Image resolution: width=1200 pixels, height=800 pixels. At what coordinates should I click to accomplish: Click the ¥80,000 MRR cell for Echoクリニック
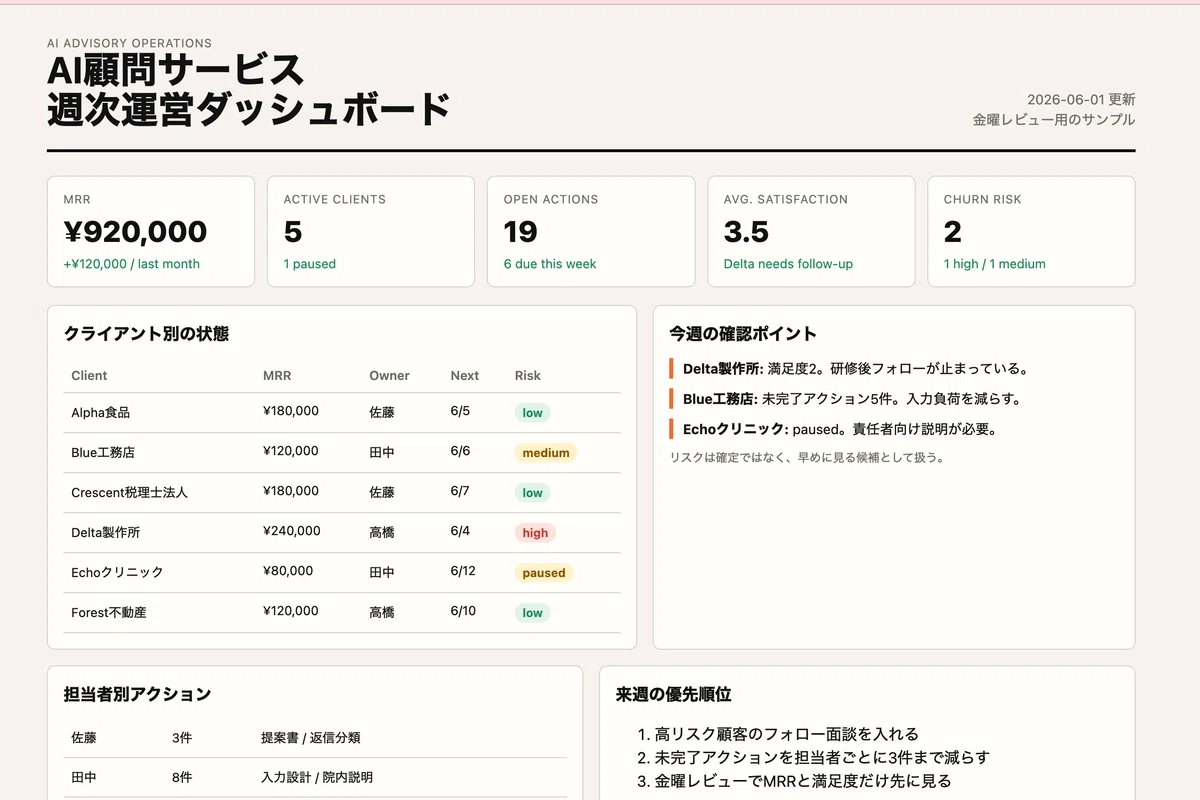point(287,571)
